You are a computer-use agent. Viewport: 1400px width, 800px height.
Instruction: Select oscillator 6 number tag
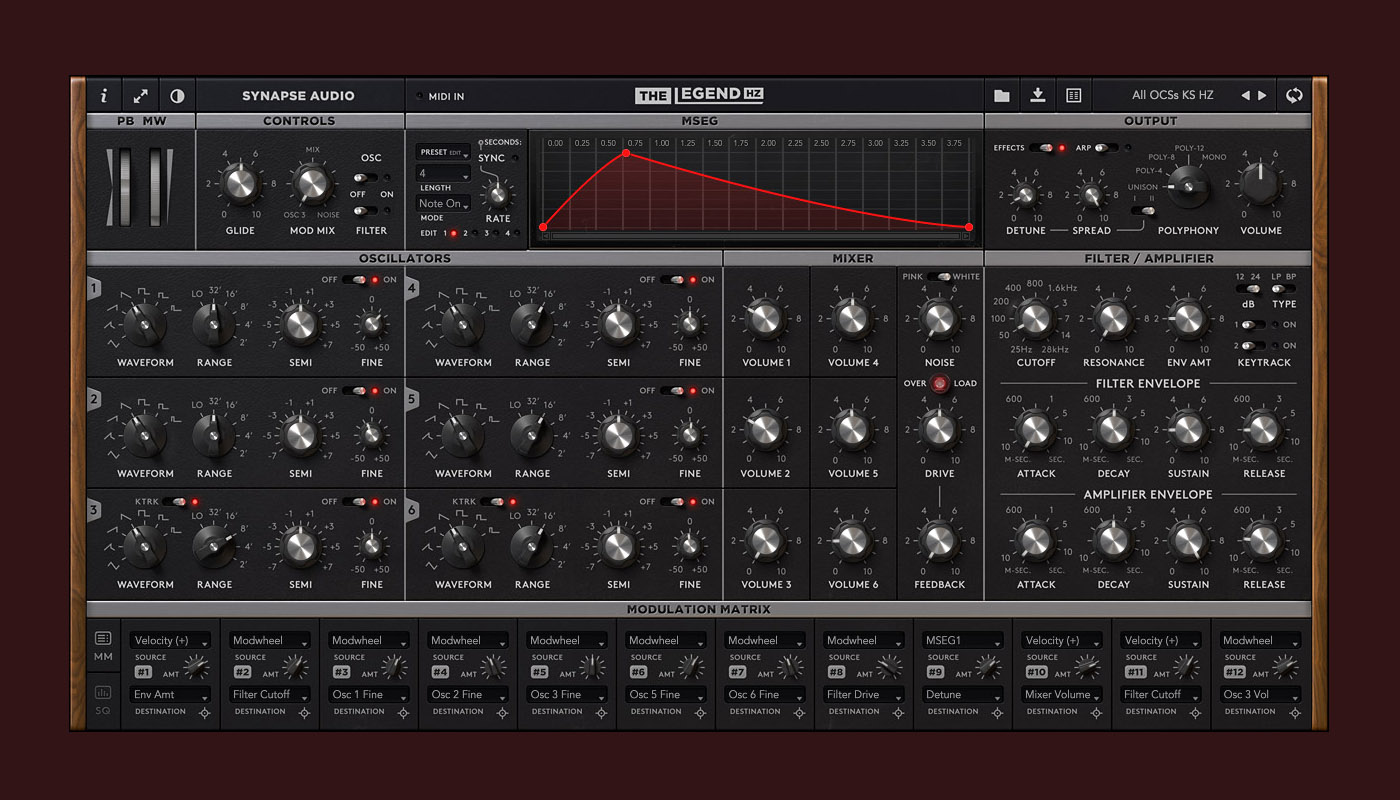[x=412, y=511]
